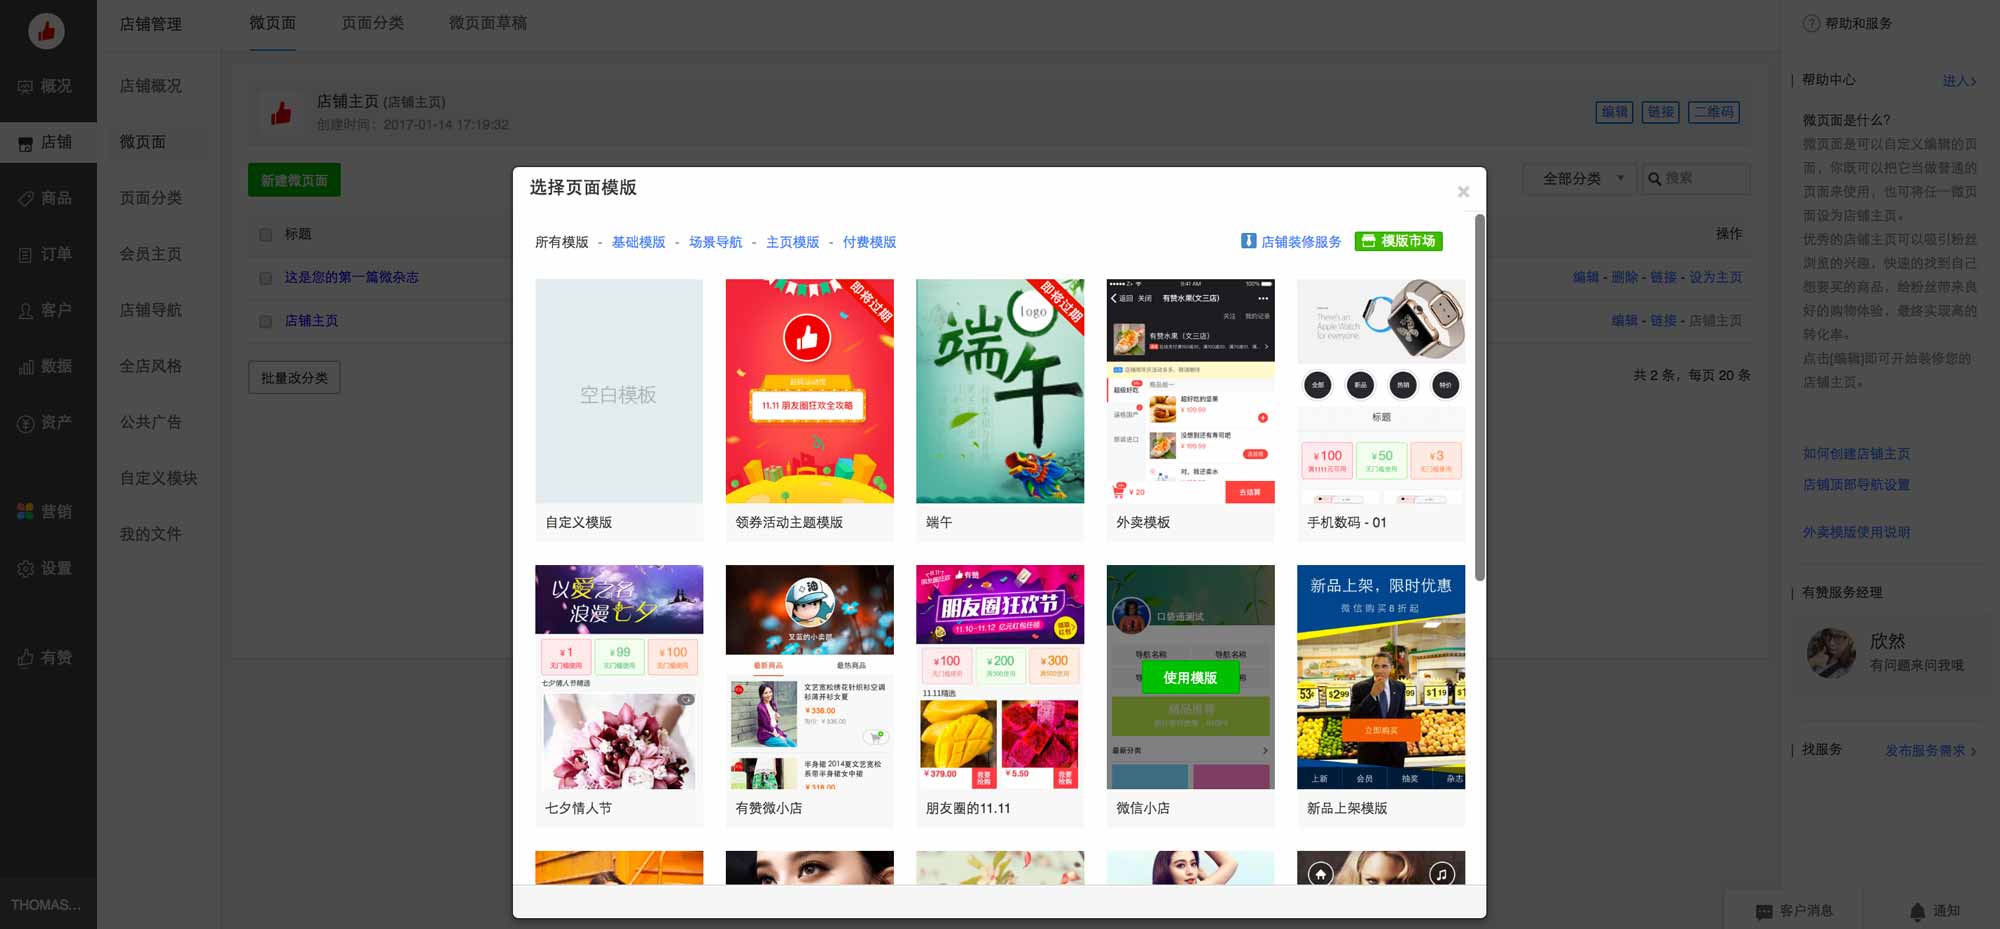Open 公共广告 in the submenu
Viewport: 2000px width, 929px height.
point(151,422)
